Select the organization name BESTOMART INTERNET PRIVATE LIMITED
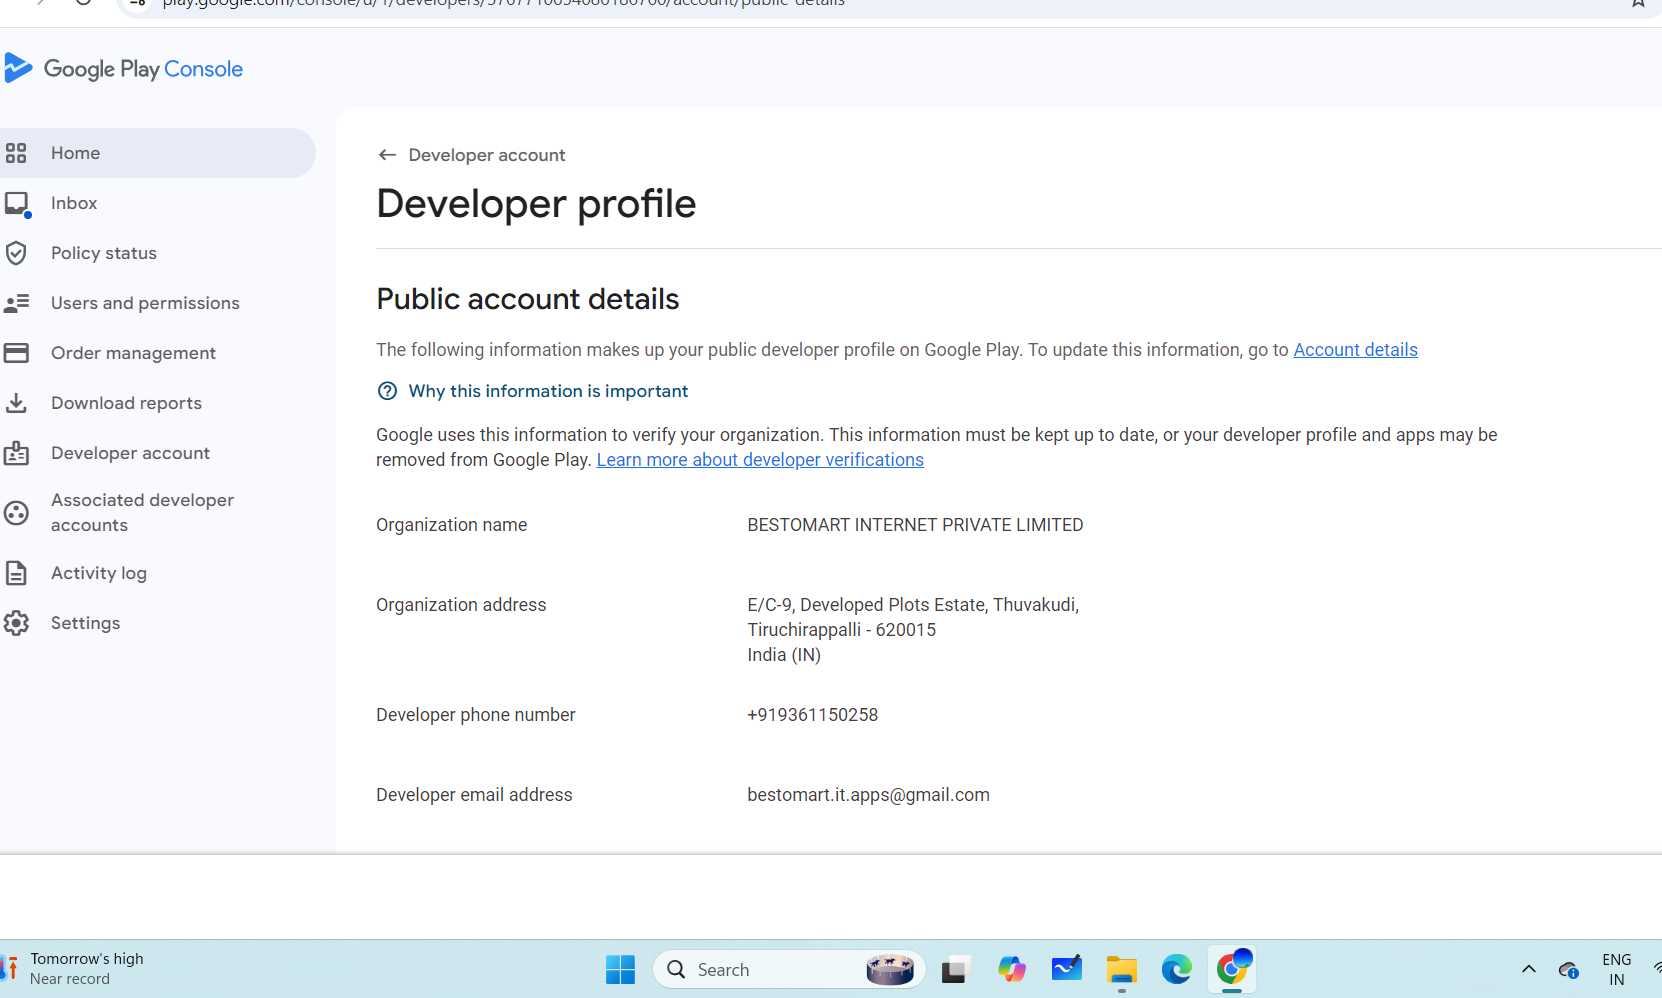 point(915,525)
